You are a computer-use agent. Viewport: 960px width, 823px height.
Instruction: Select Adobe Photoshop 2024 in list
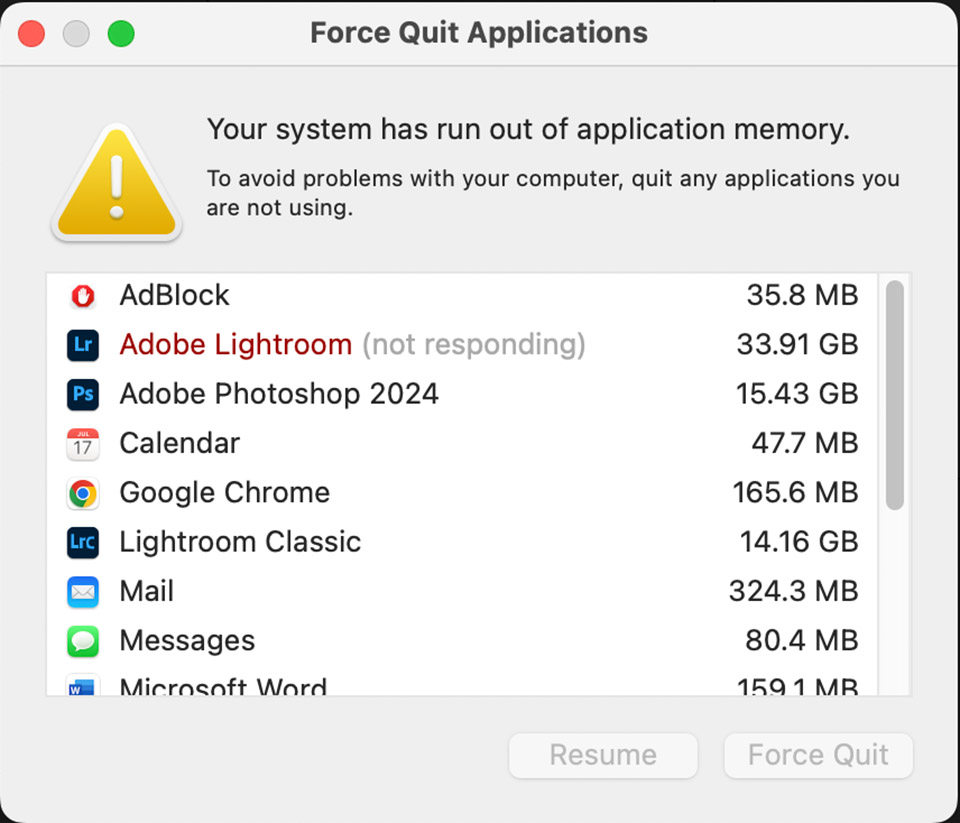pyautogui.click(x=279, y=394)
